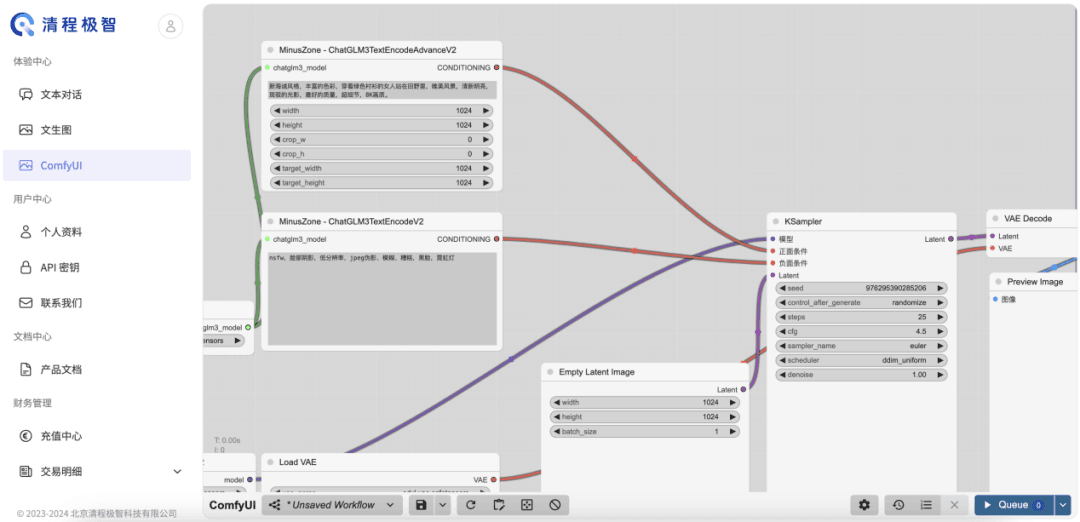Click the user avatar icon
The width and height of the screenshot is (1080, 522).
click(x=171, y=27)
